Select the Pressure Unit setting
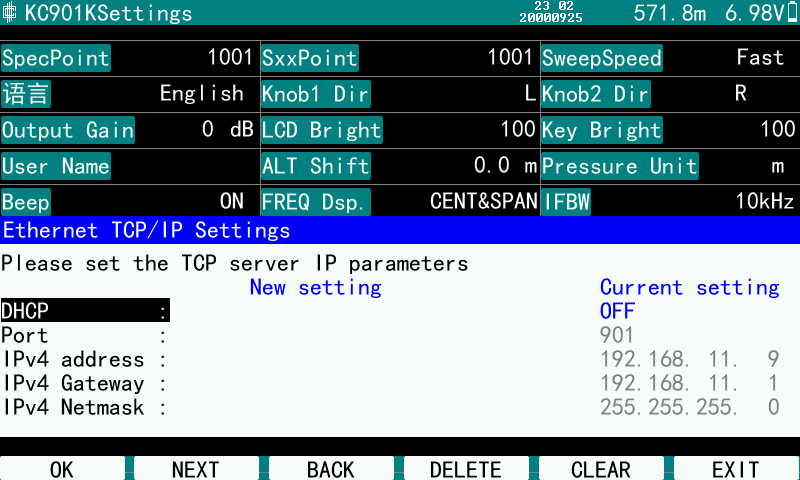This screenshot has height=480, width=800. [620, 166]
